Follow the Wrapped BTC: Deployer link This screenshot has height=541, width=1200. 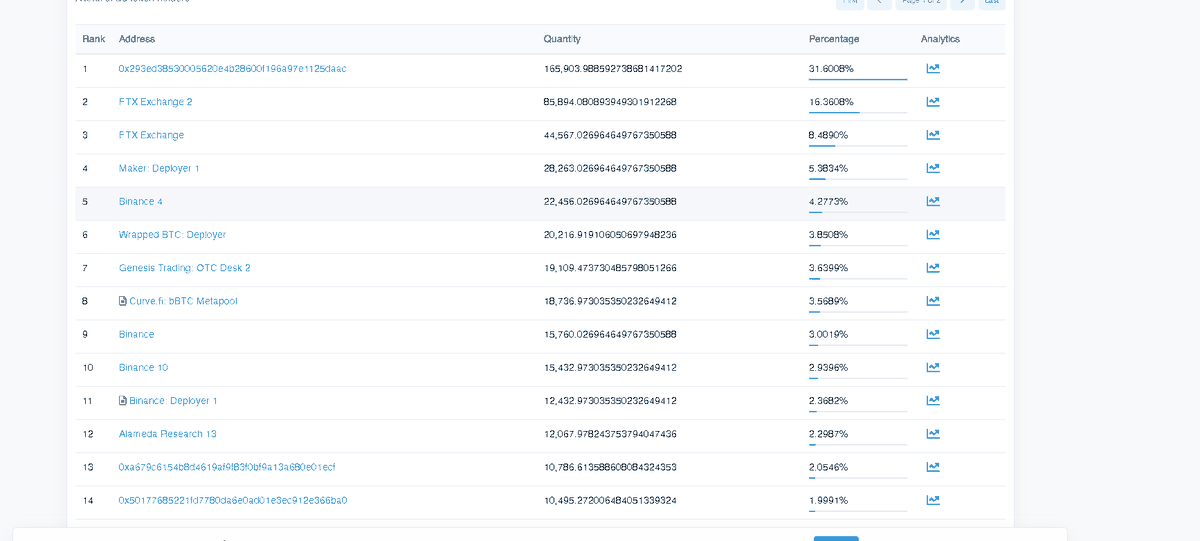172,235
